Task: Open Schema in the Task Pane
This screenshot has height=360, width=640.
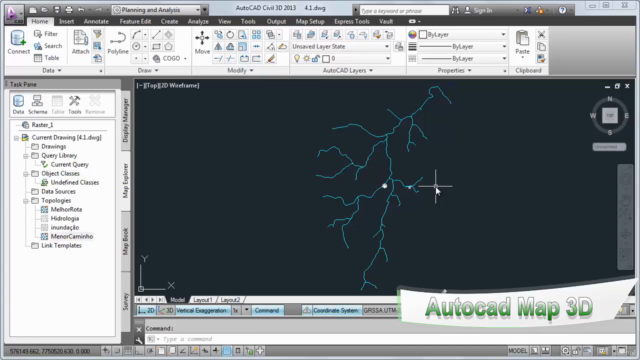Action: coord(38,104)
